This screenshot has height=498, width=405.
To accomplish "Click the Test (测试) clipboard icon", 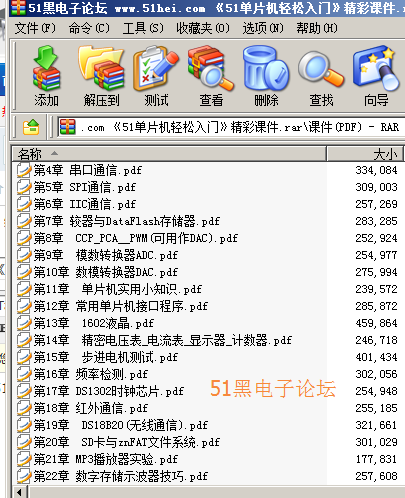I will pos(156,68).
